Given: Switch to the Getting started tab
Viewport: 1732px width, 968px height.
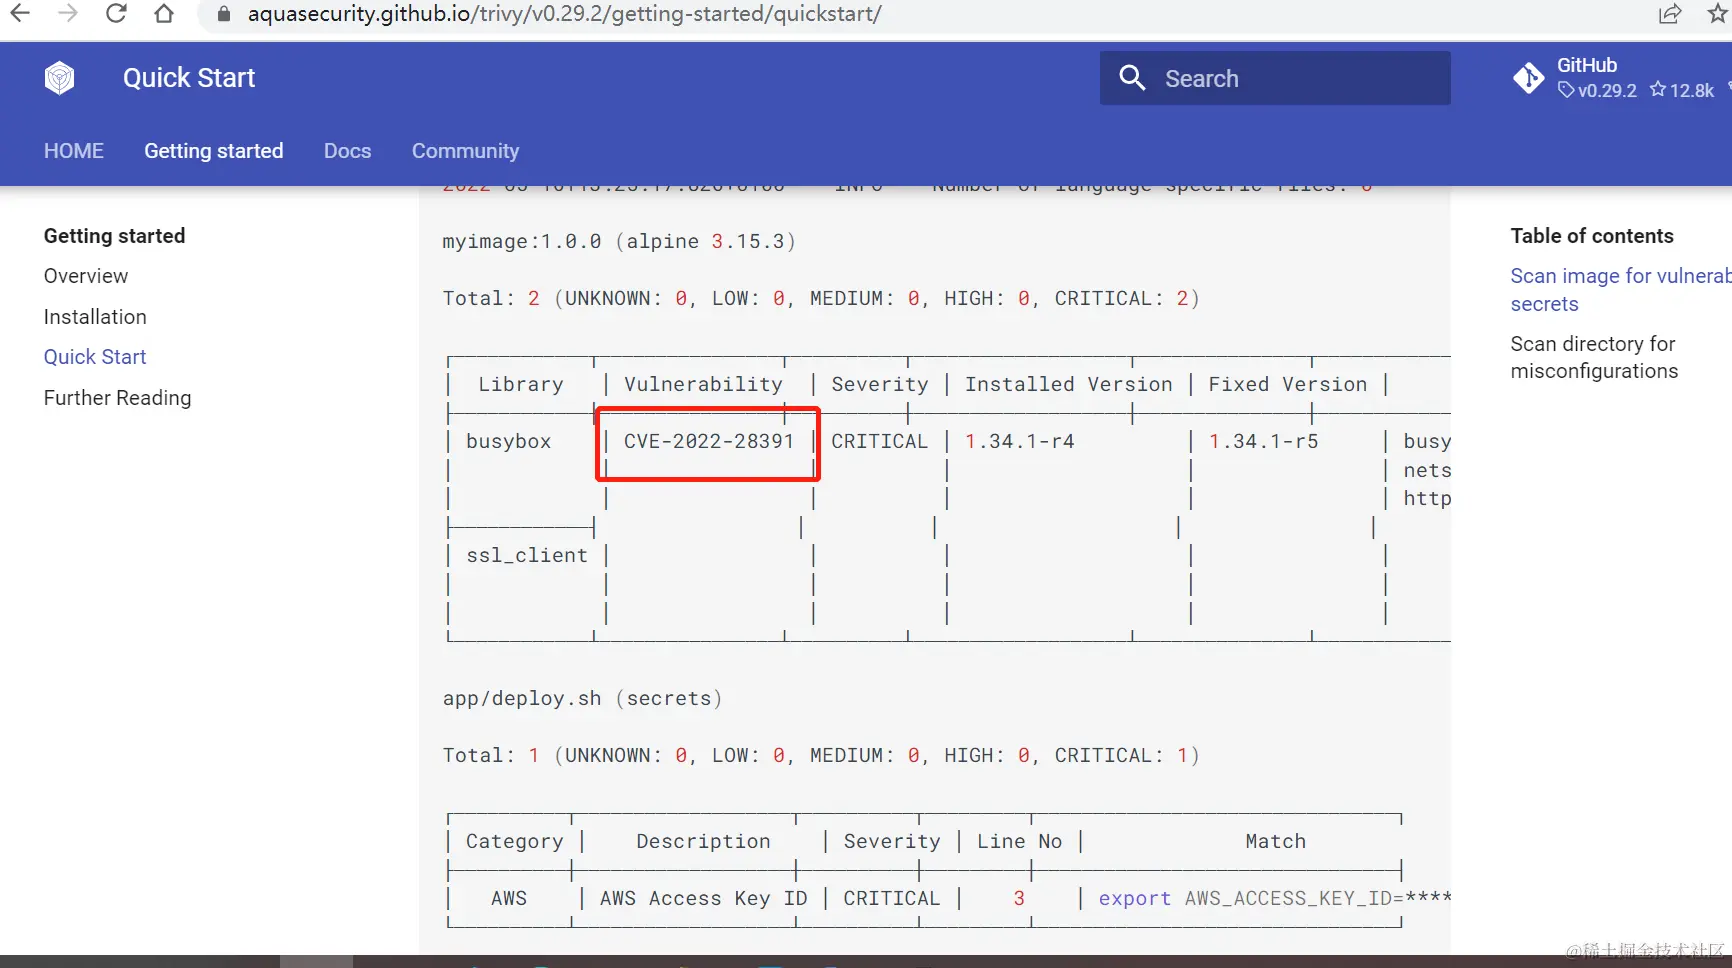Looking at the screenshot, I should (x=214, y=151).
